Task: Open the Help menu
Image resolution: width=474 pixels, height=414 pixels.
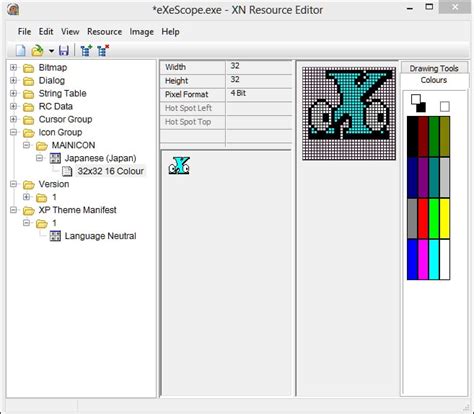Action: pos(170,32)
